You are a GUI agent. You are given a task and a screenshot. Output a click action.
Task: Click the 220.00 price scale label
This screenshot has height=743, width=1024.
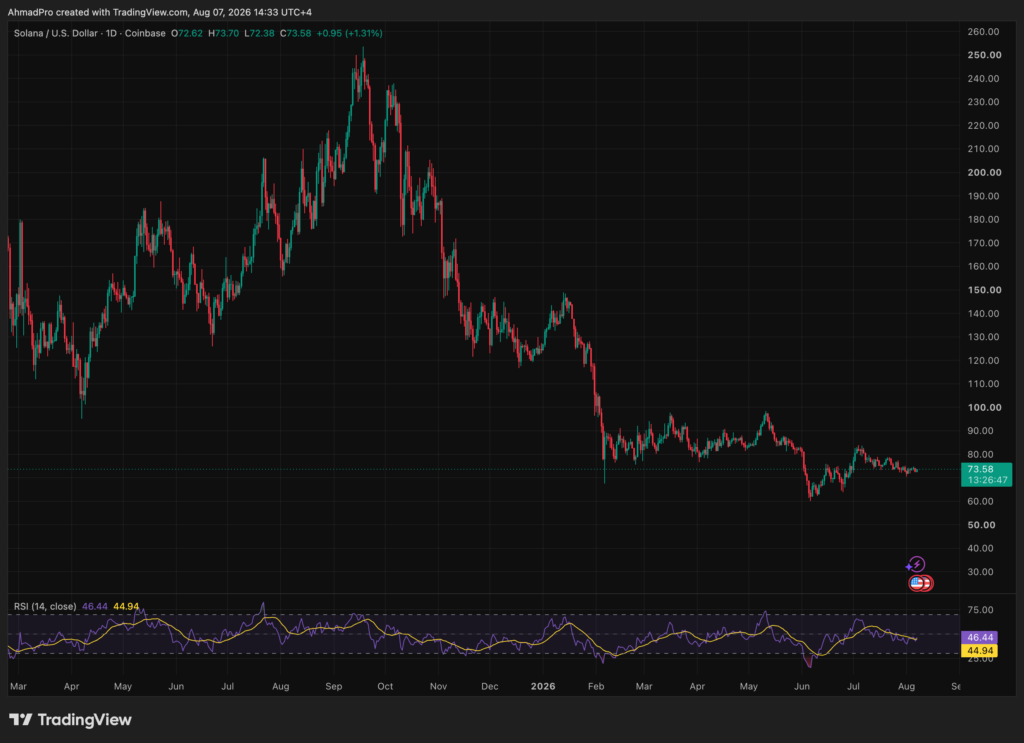click(x=984, y=125)
